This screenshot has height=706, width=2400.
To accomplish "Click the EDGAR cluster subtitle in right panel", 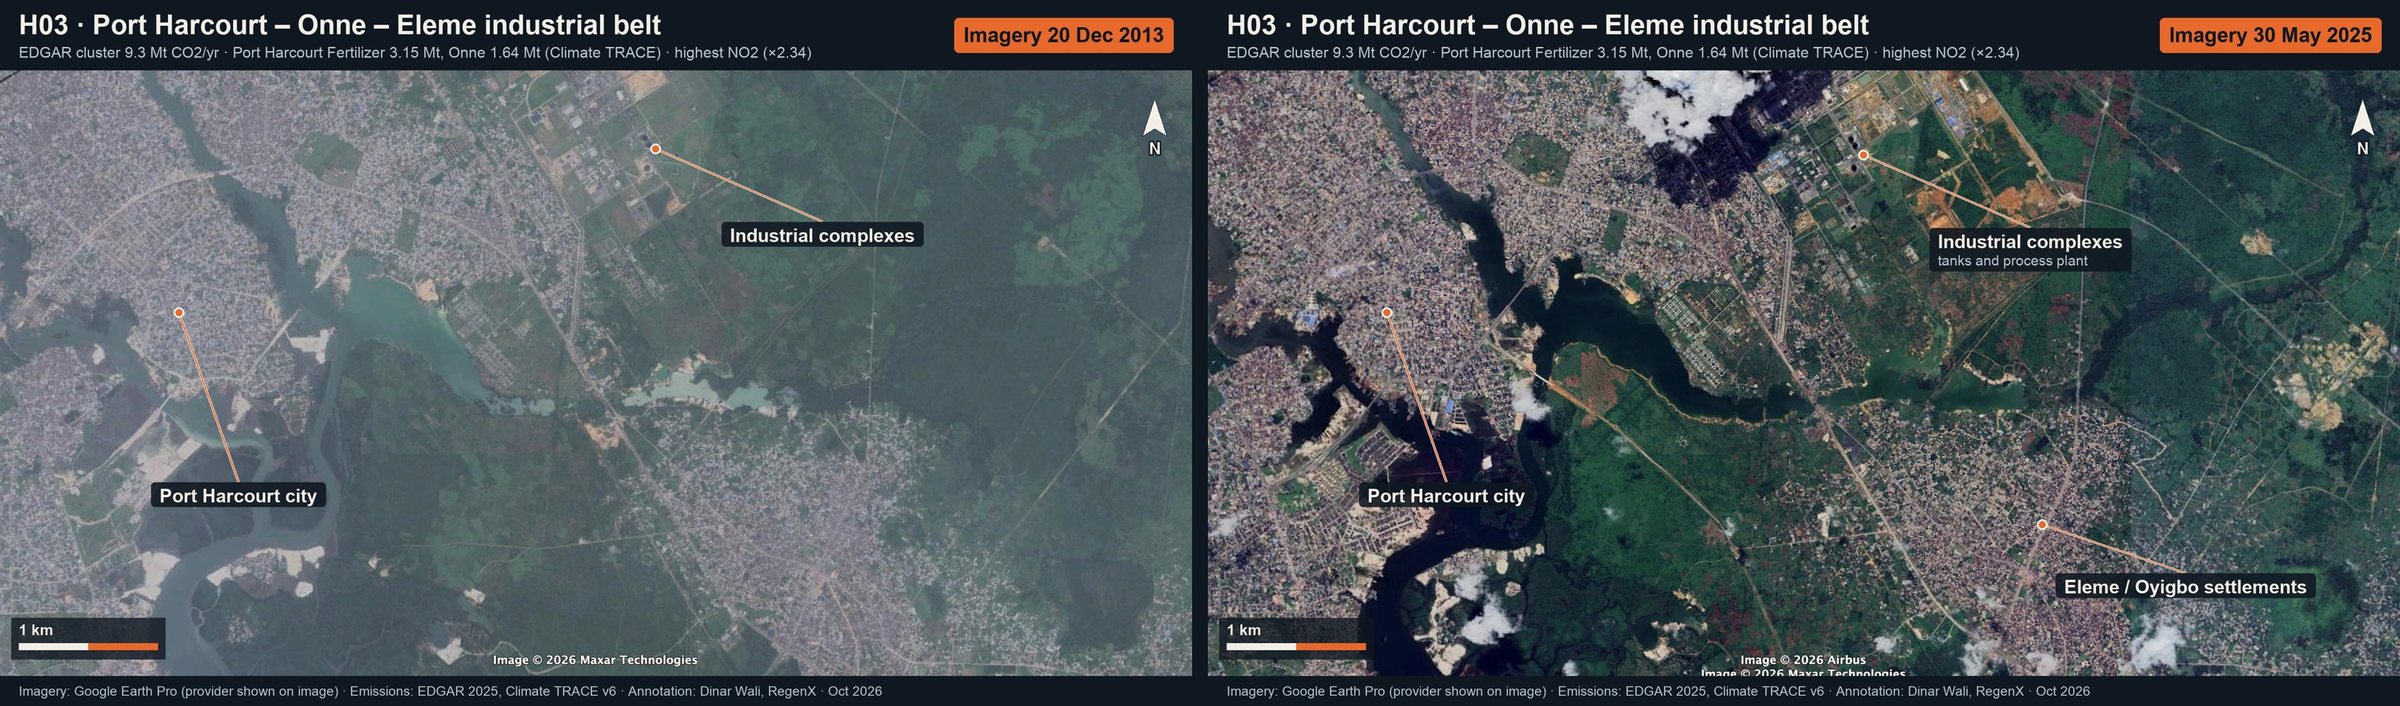I will click(1623, 53).
